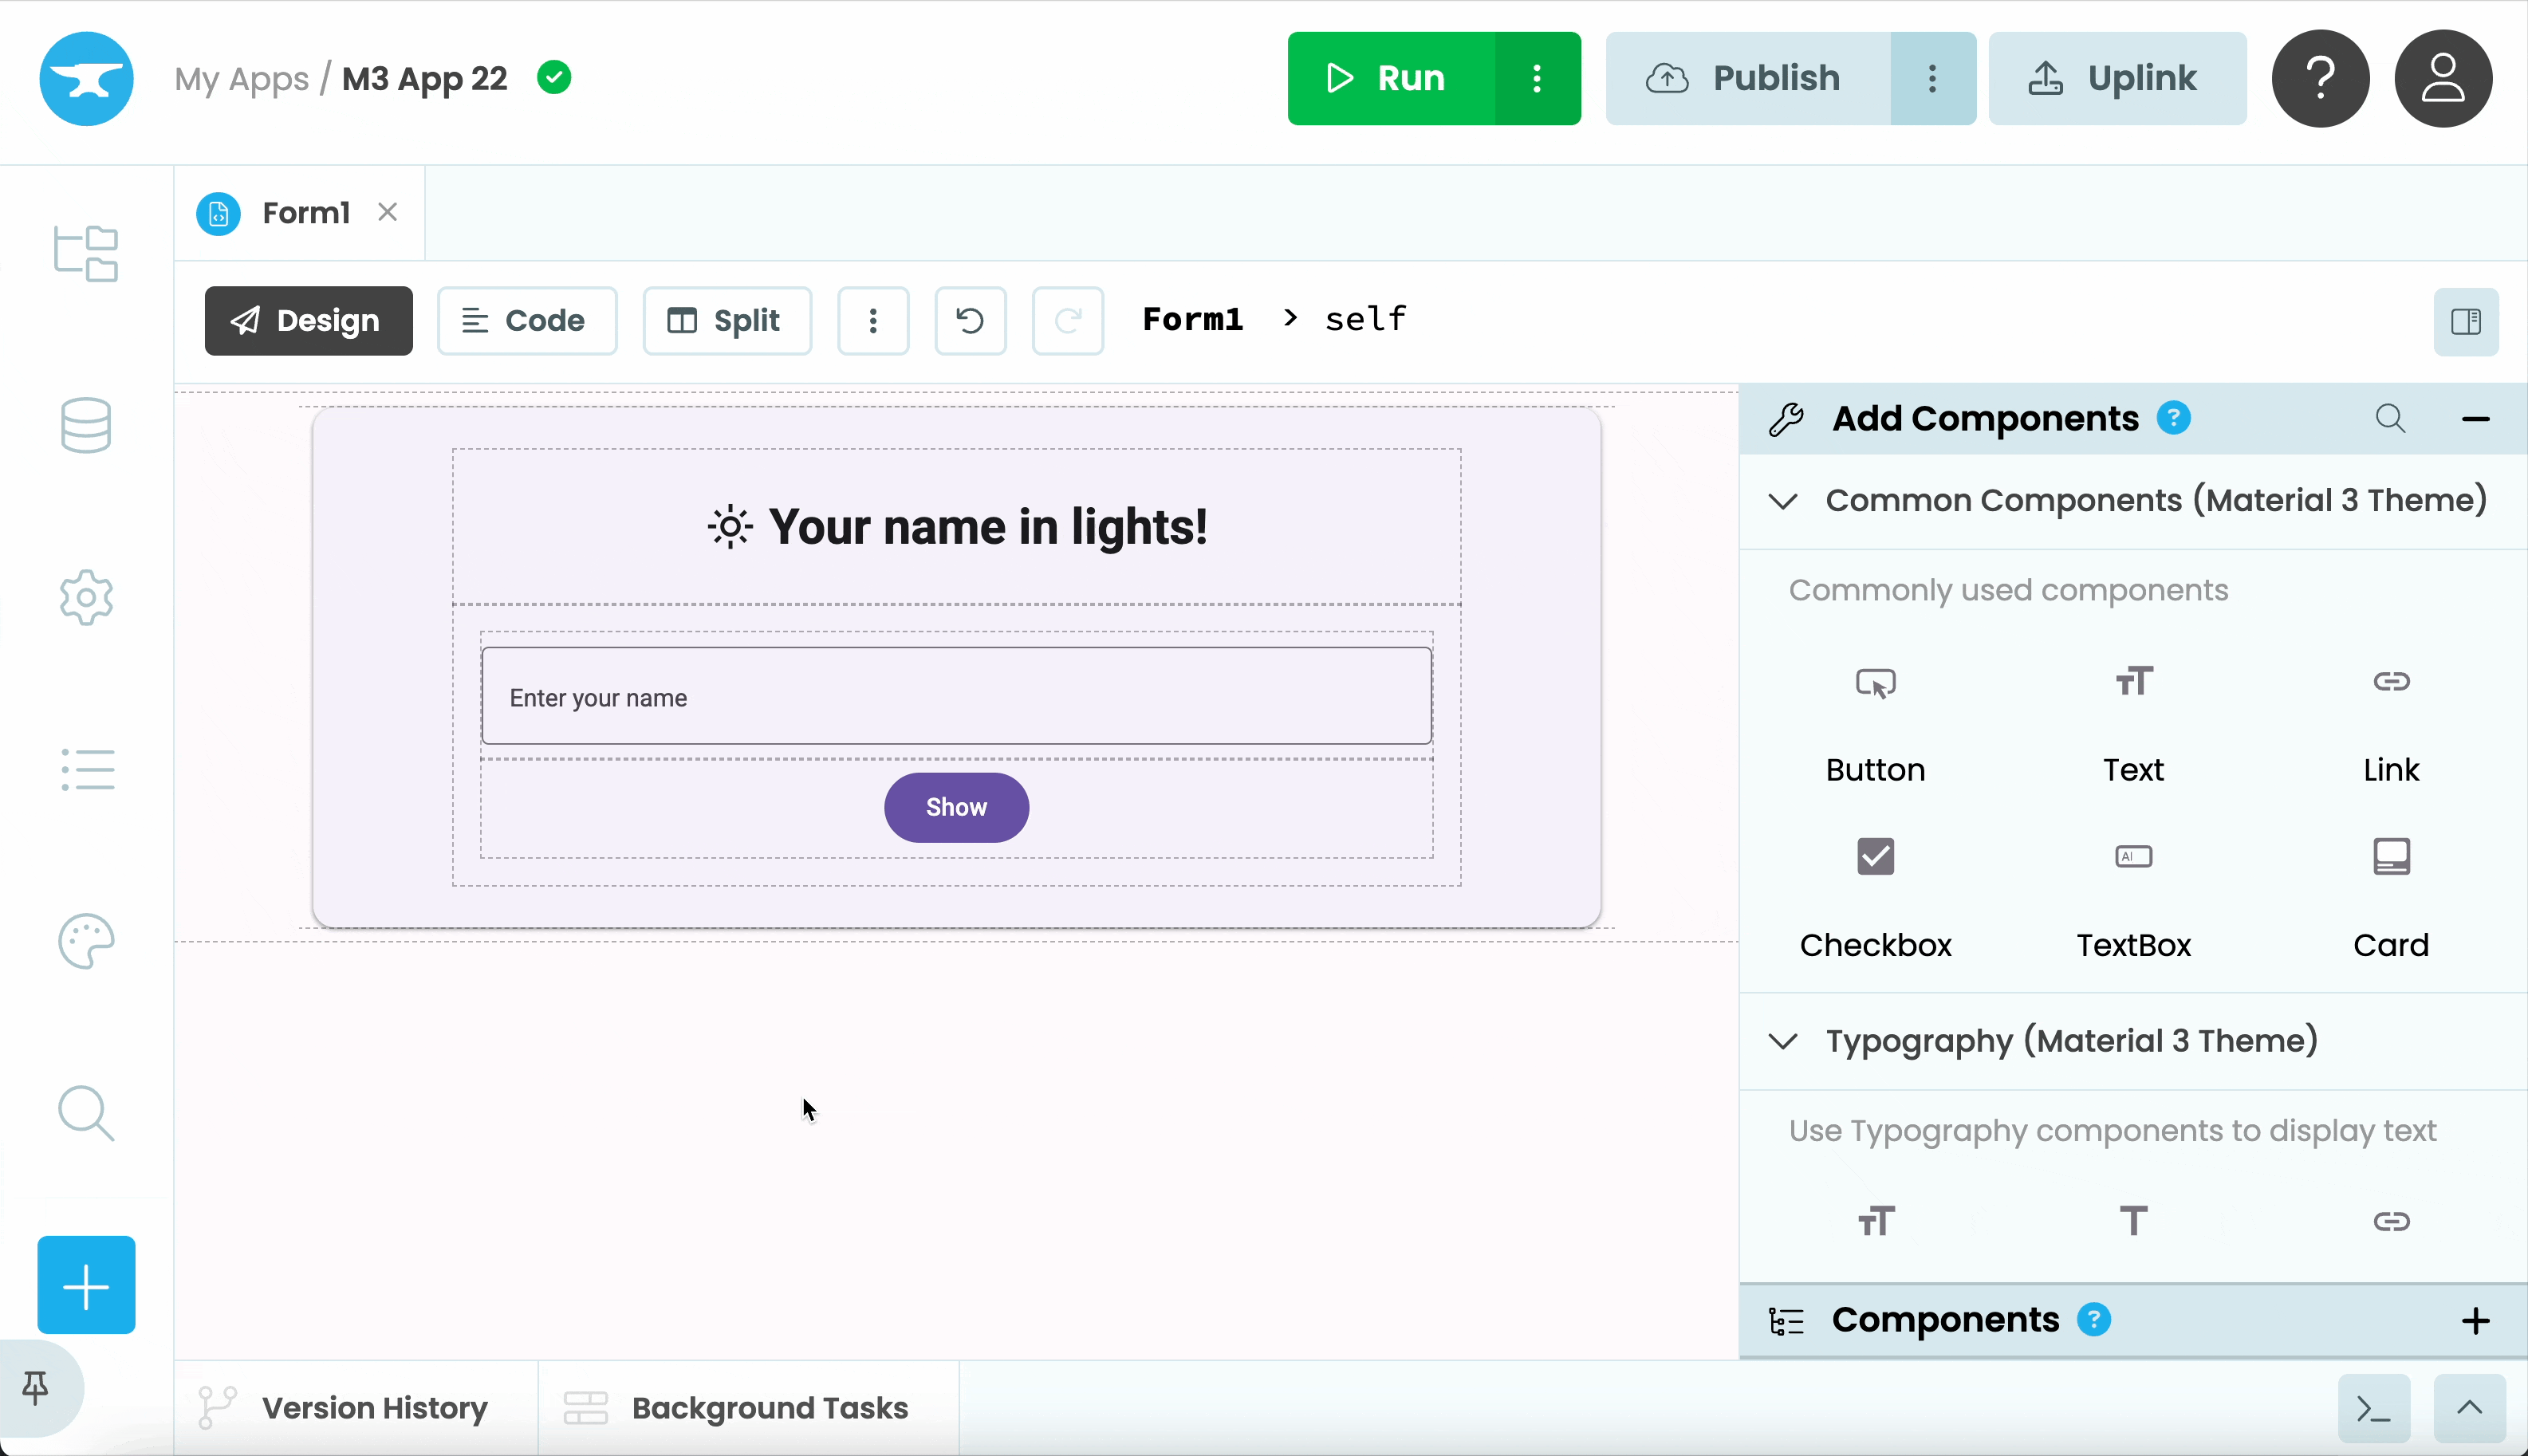Open app settings via the gear icon
Screen dimensions: 2528x1456
[x=85, y=597]
